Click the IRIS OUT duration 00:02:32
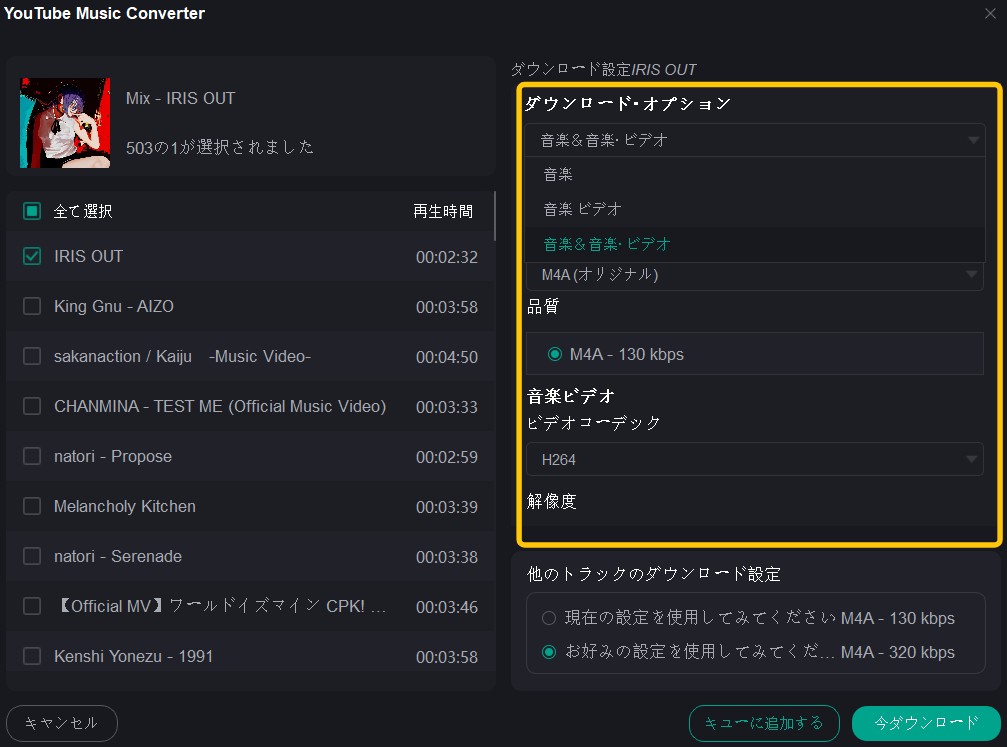This screenshot has height=747, width=1007. click(447, 257)
